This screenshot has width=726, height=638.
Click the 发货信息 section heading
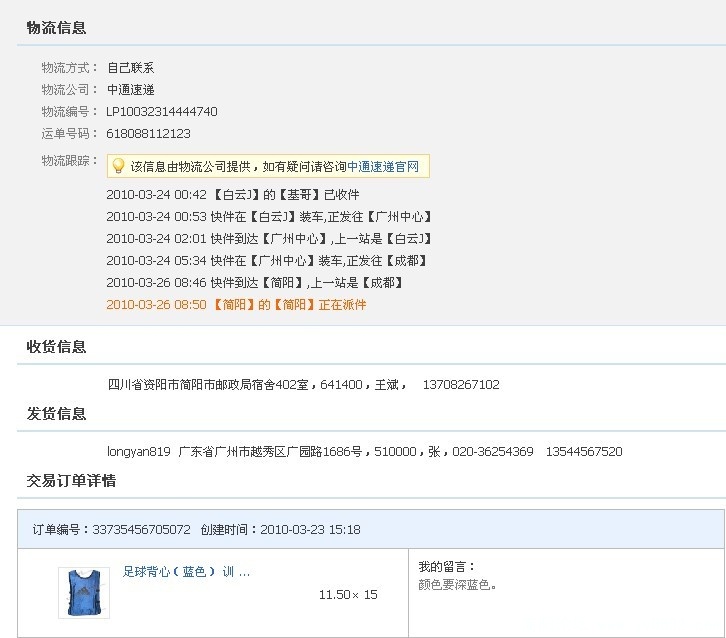[x=56, y=413]
